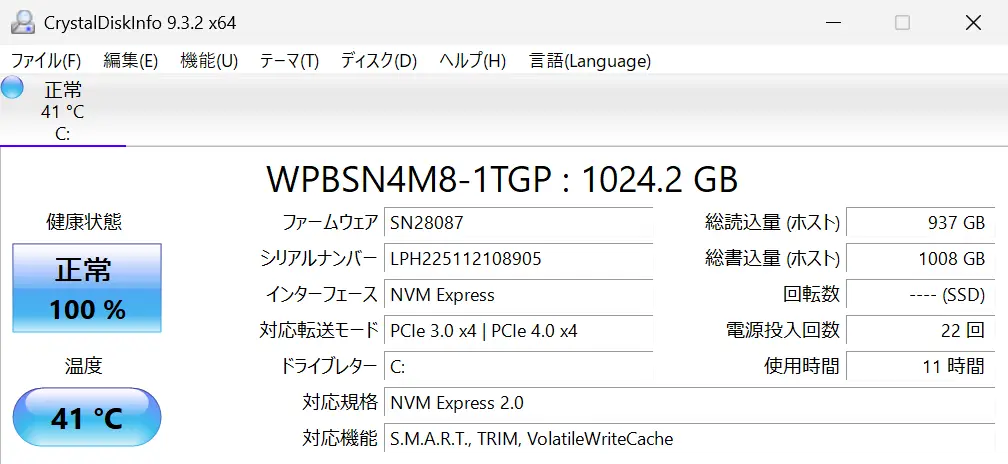Viewport: 1008px width, 464px height.
Task: Click the interface field NVM Express
Action: tap(518, 295)
